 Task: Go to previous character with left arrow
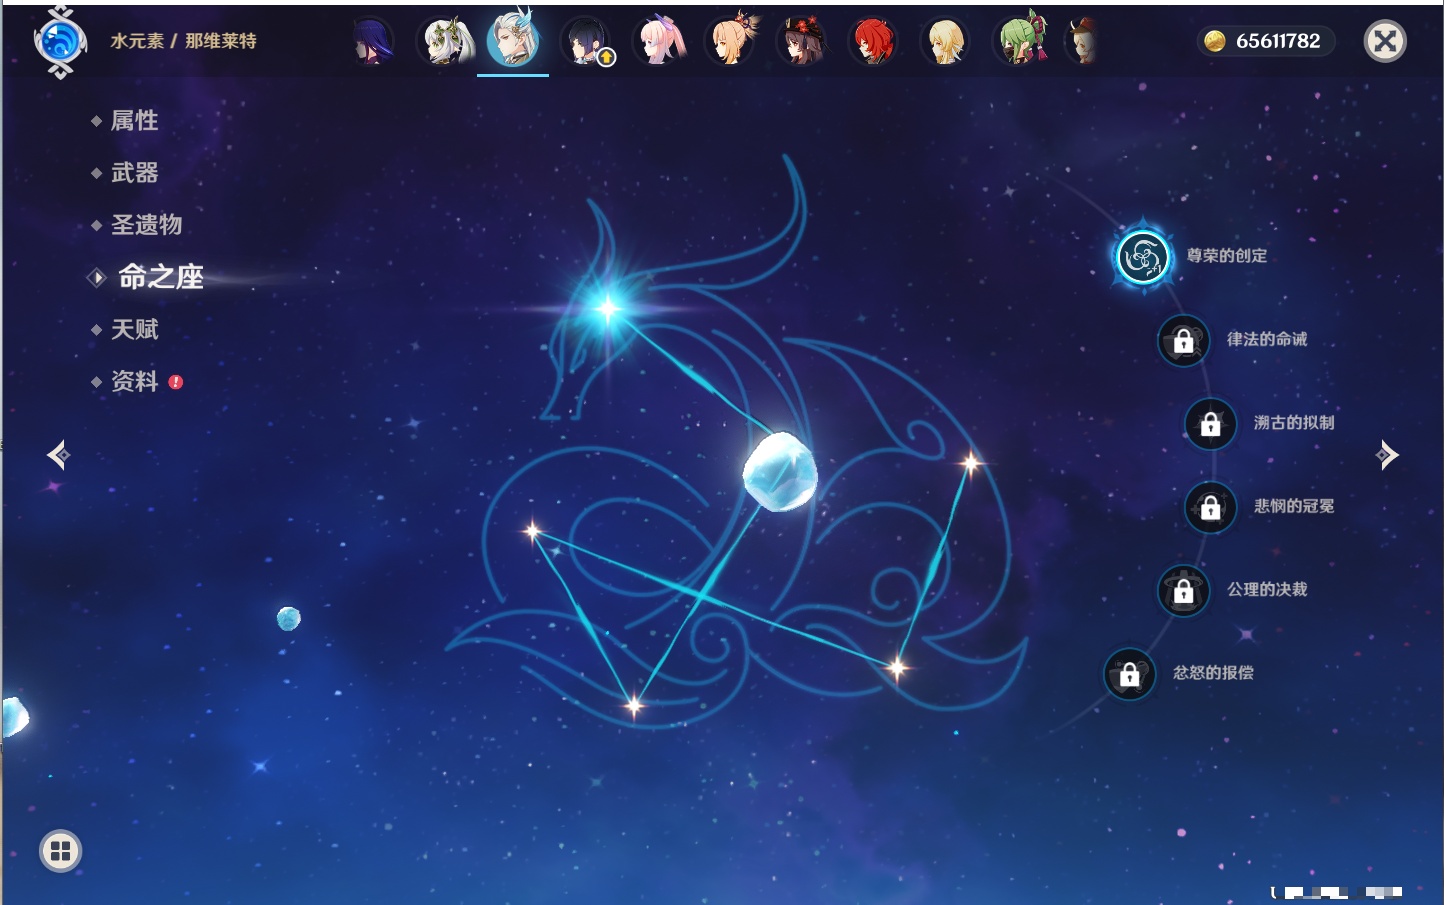(58, 455)
